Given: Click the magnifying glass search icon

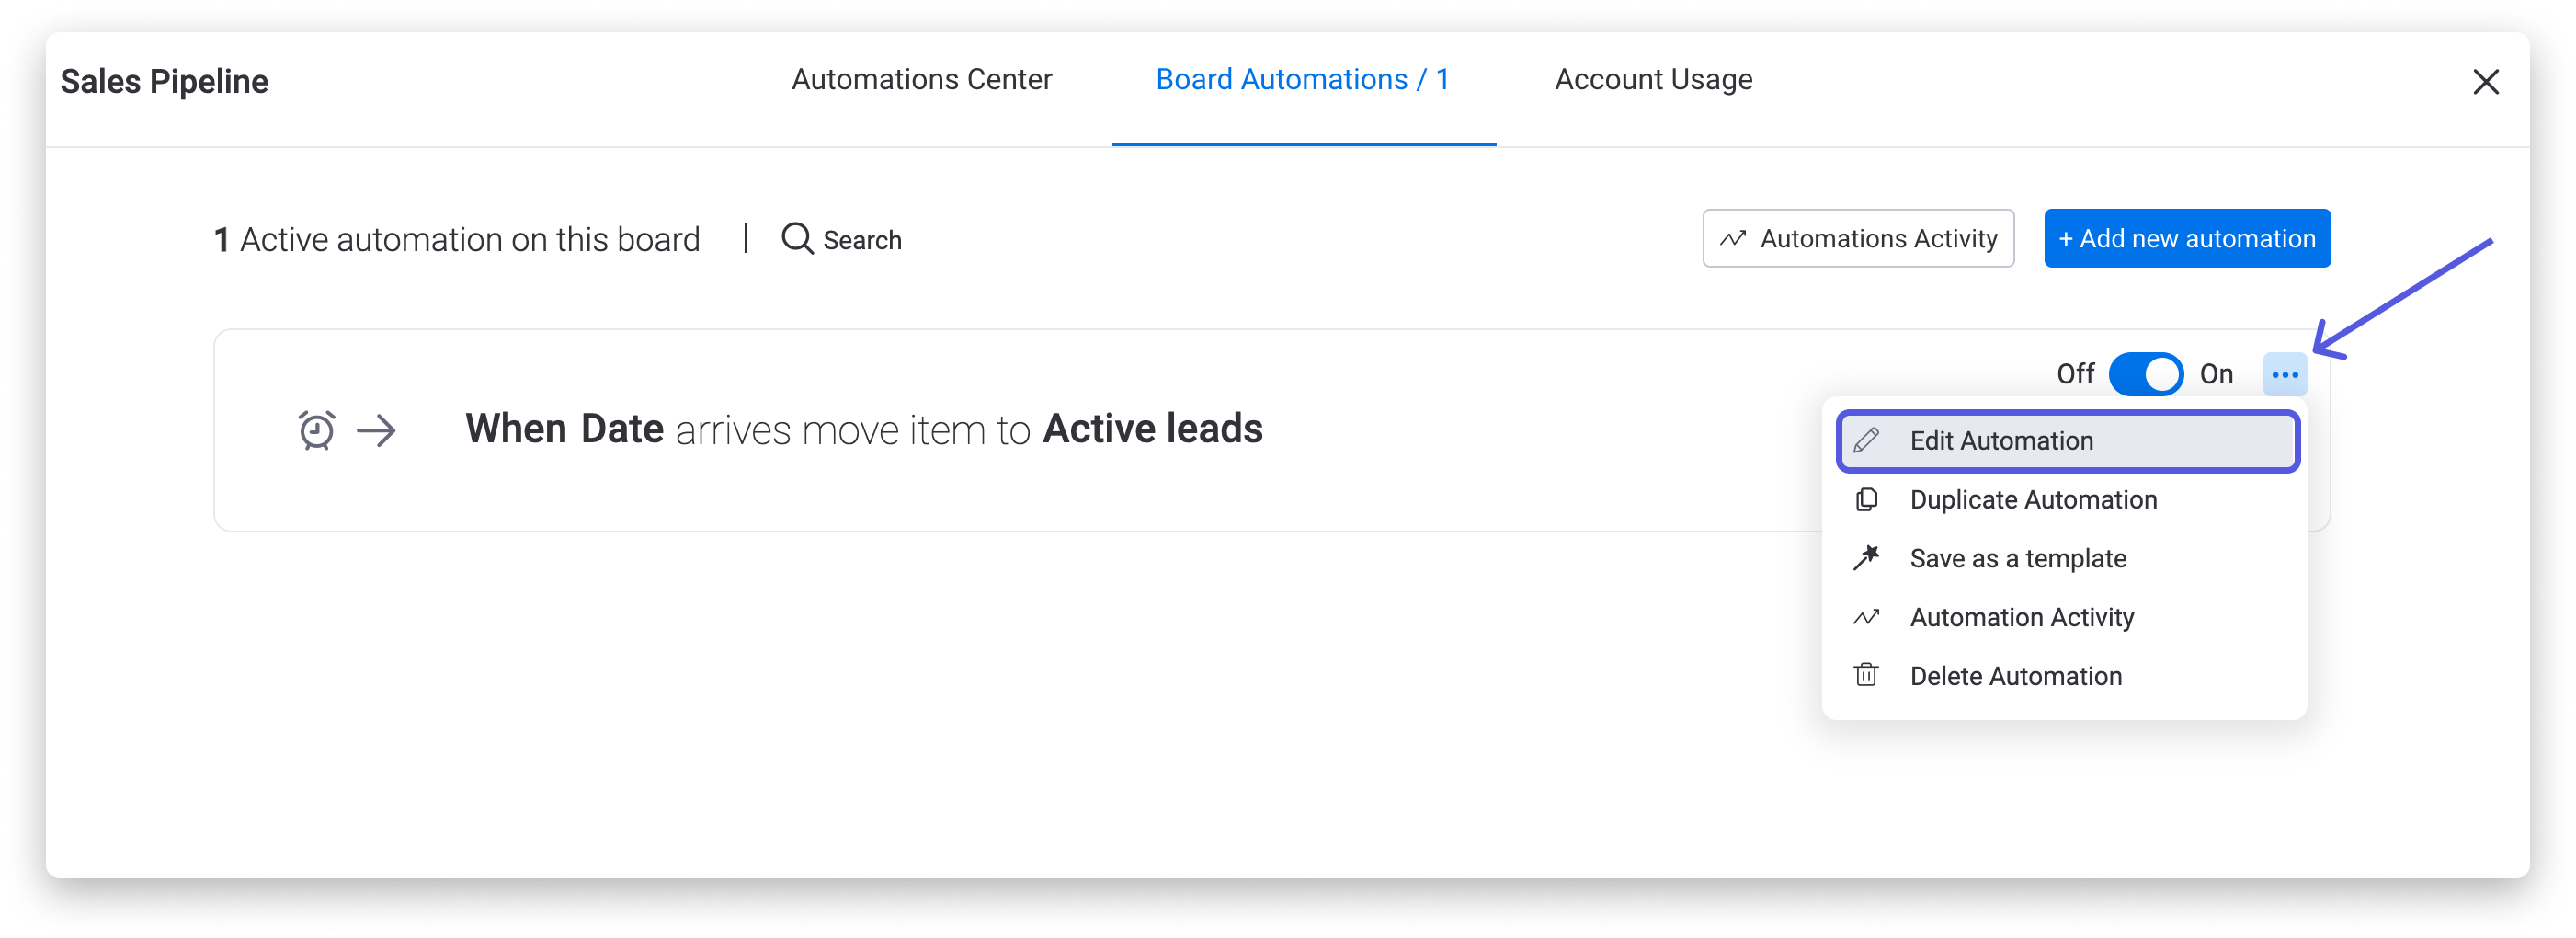Looking at the screenshot, I should point(796,238).
